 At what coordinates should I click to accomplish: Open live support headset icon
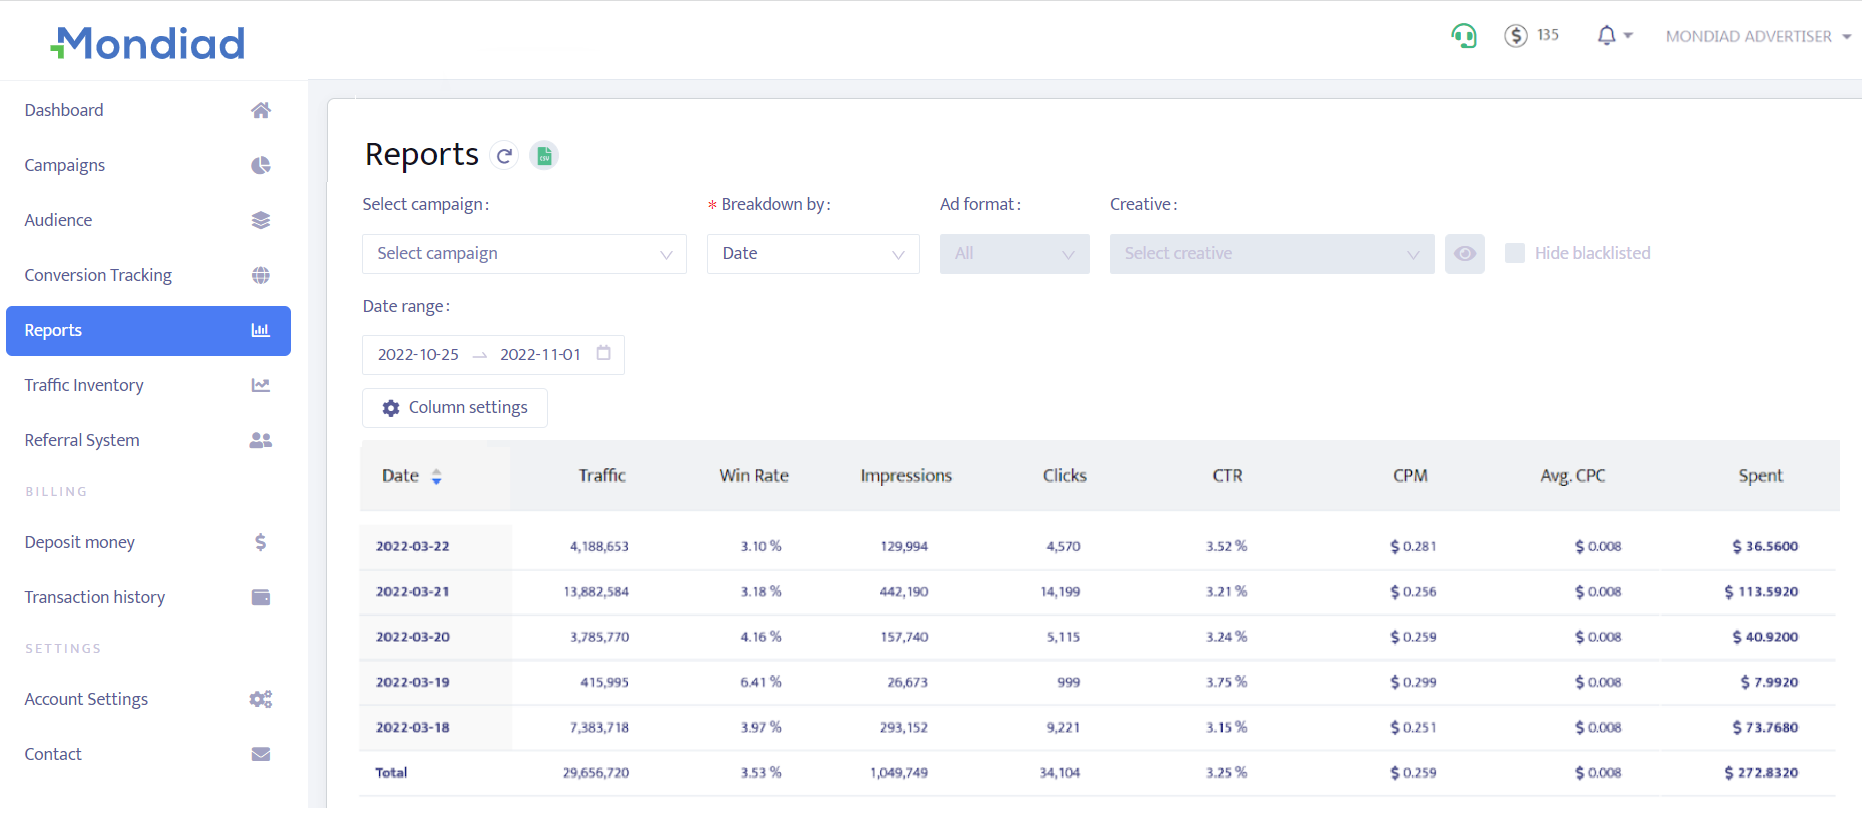[1463, 36]
